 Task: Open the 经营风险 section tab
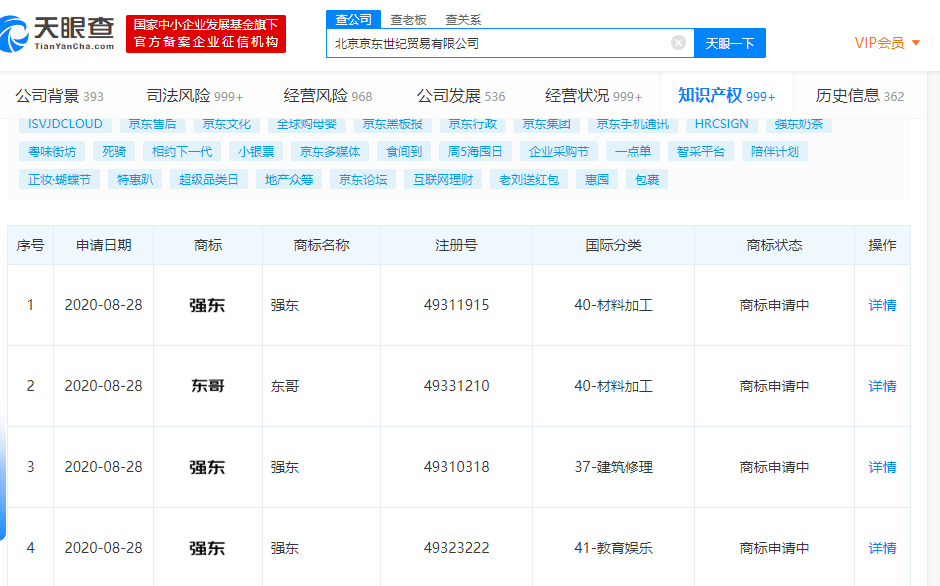tap(327, 96)
